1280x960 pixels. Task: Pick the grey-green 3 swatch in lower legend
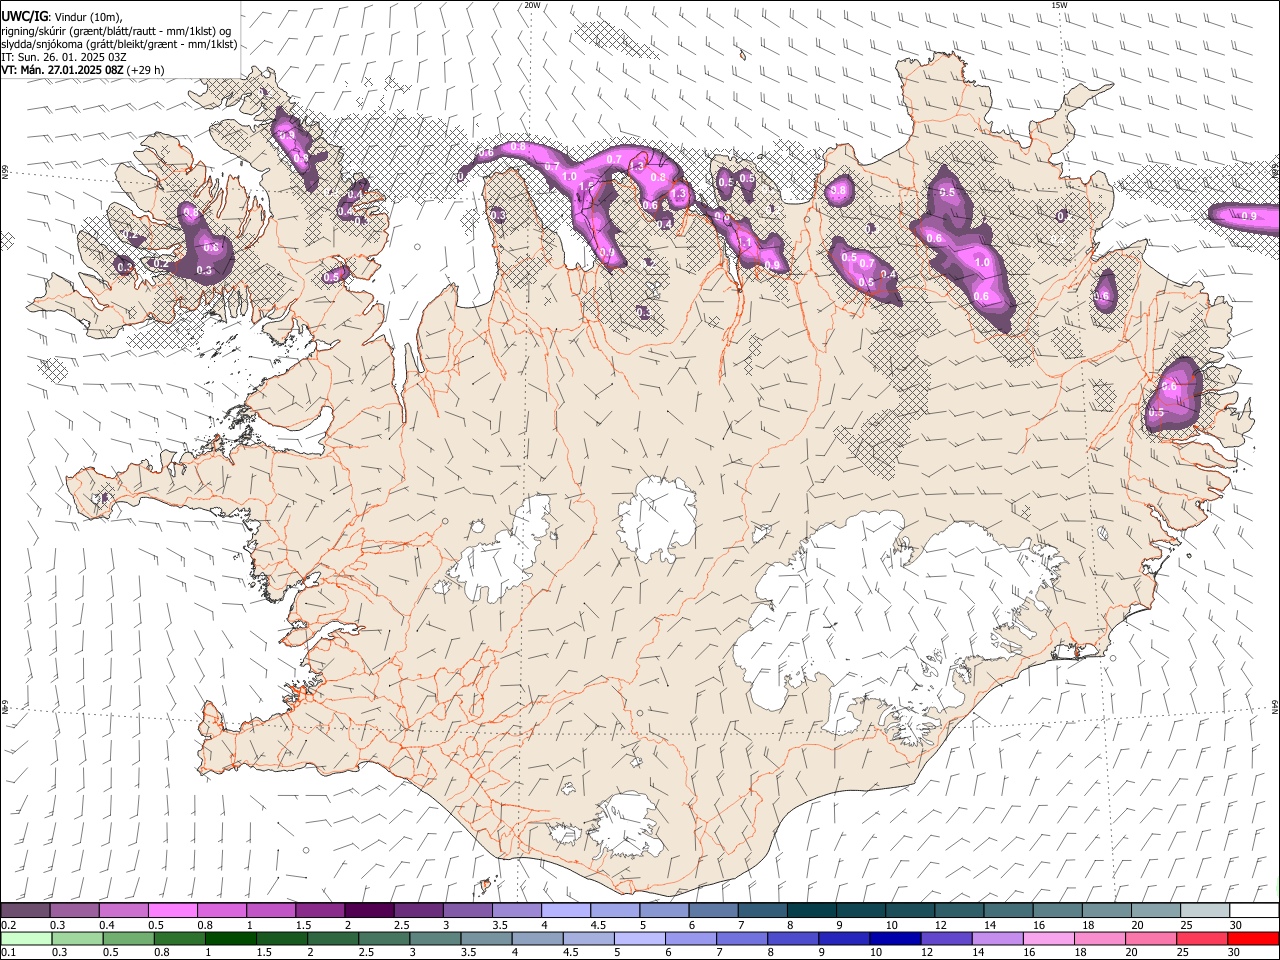[435, 938]
